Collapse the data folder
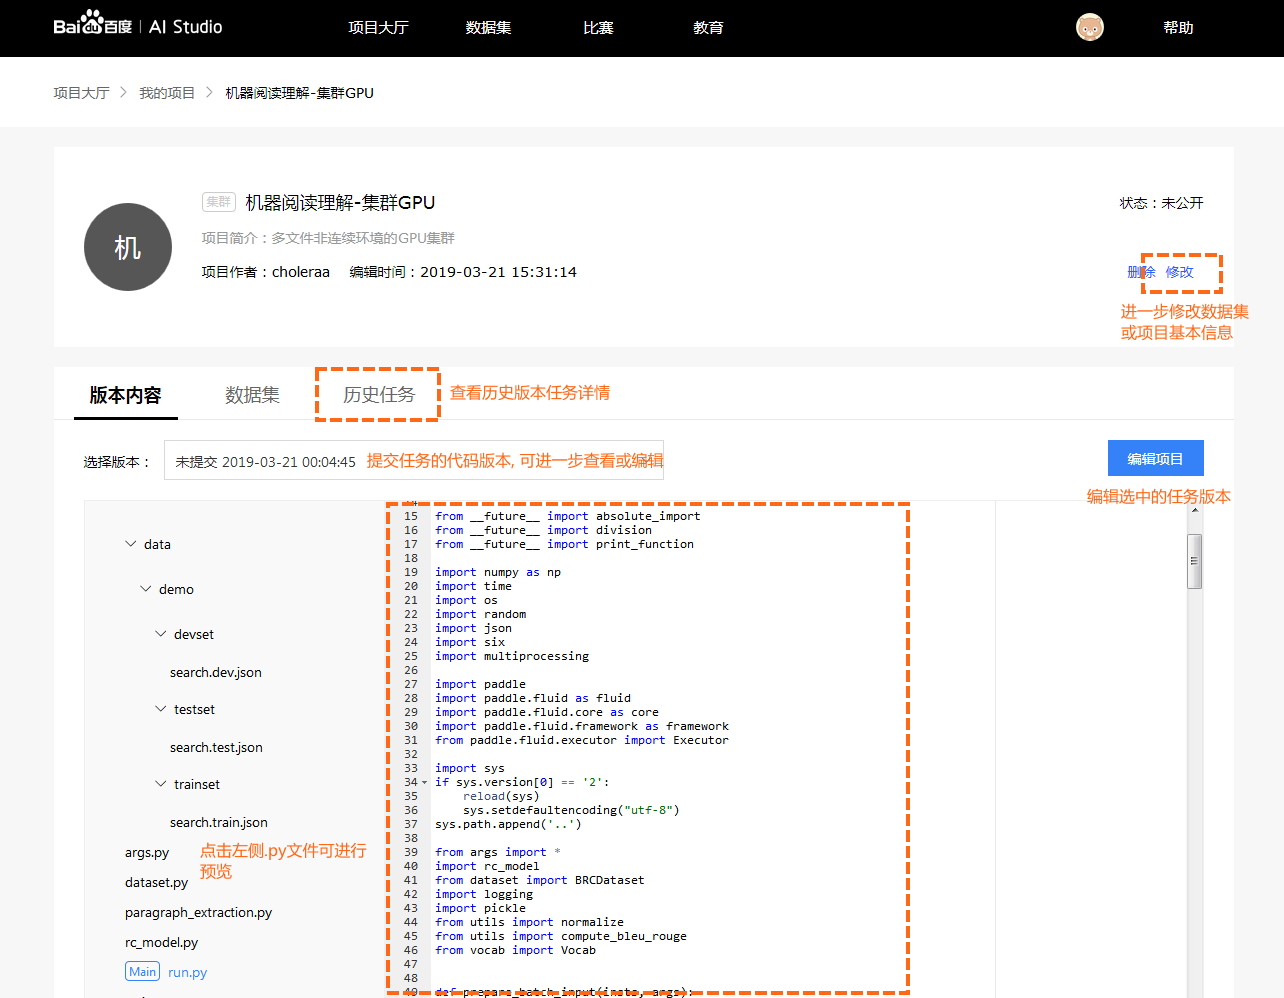 click(x=131, y=544)
